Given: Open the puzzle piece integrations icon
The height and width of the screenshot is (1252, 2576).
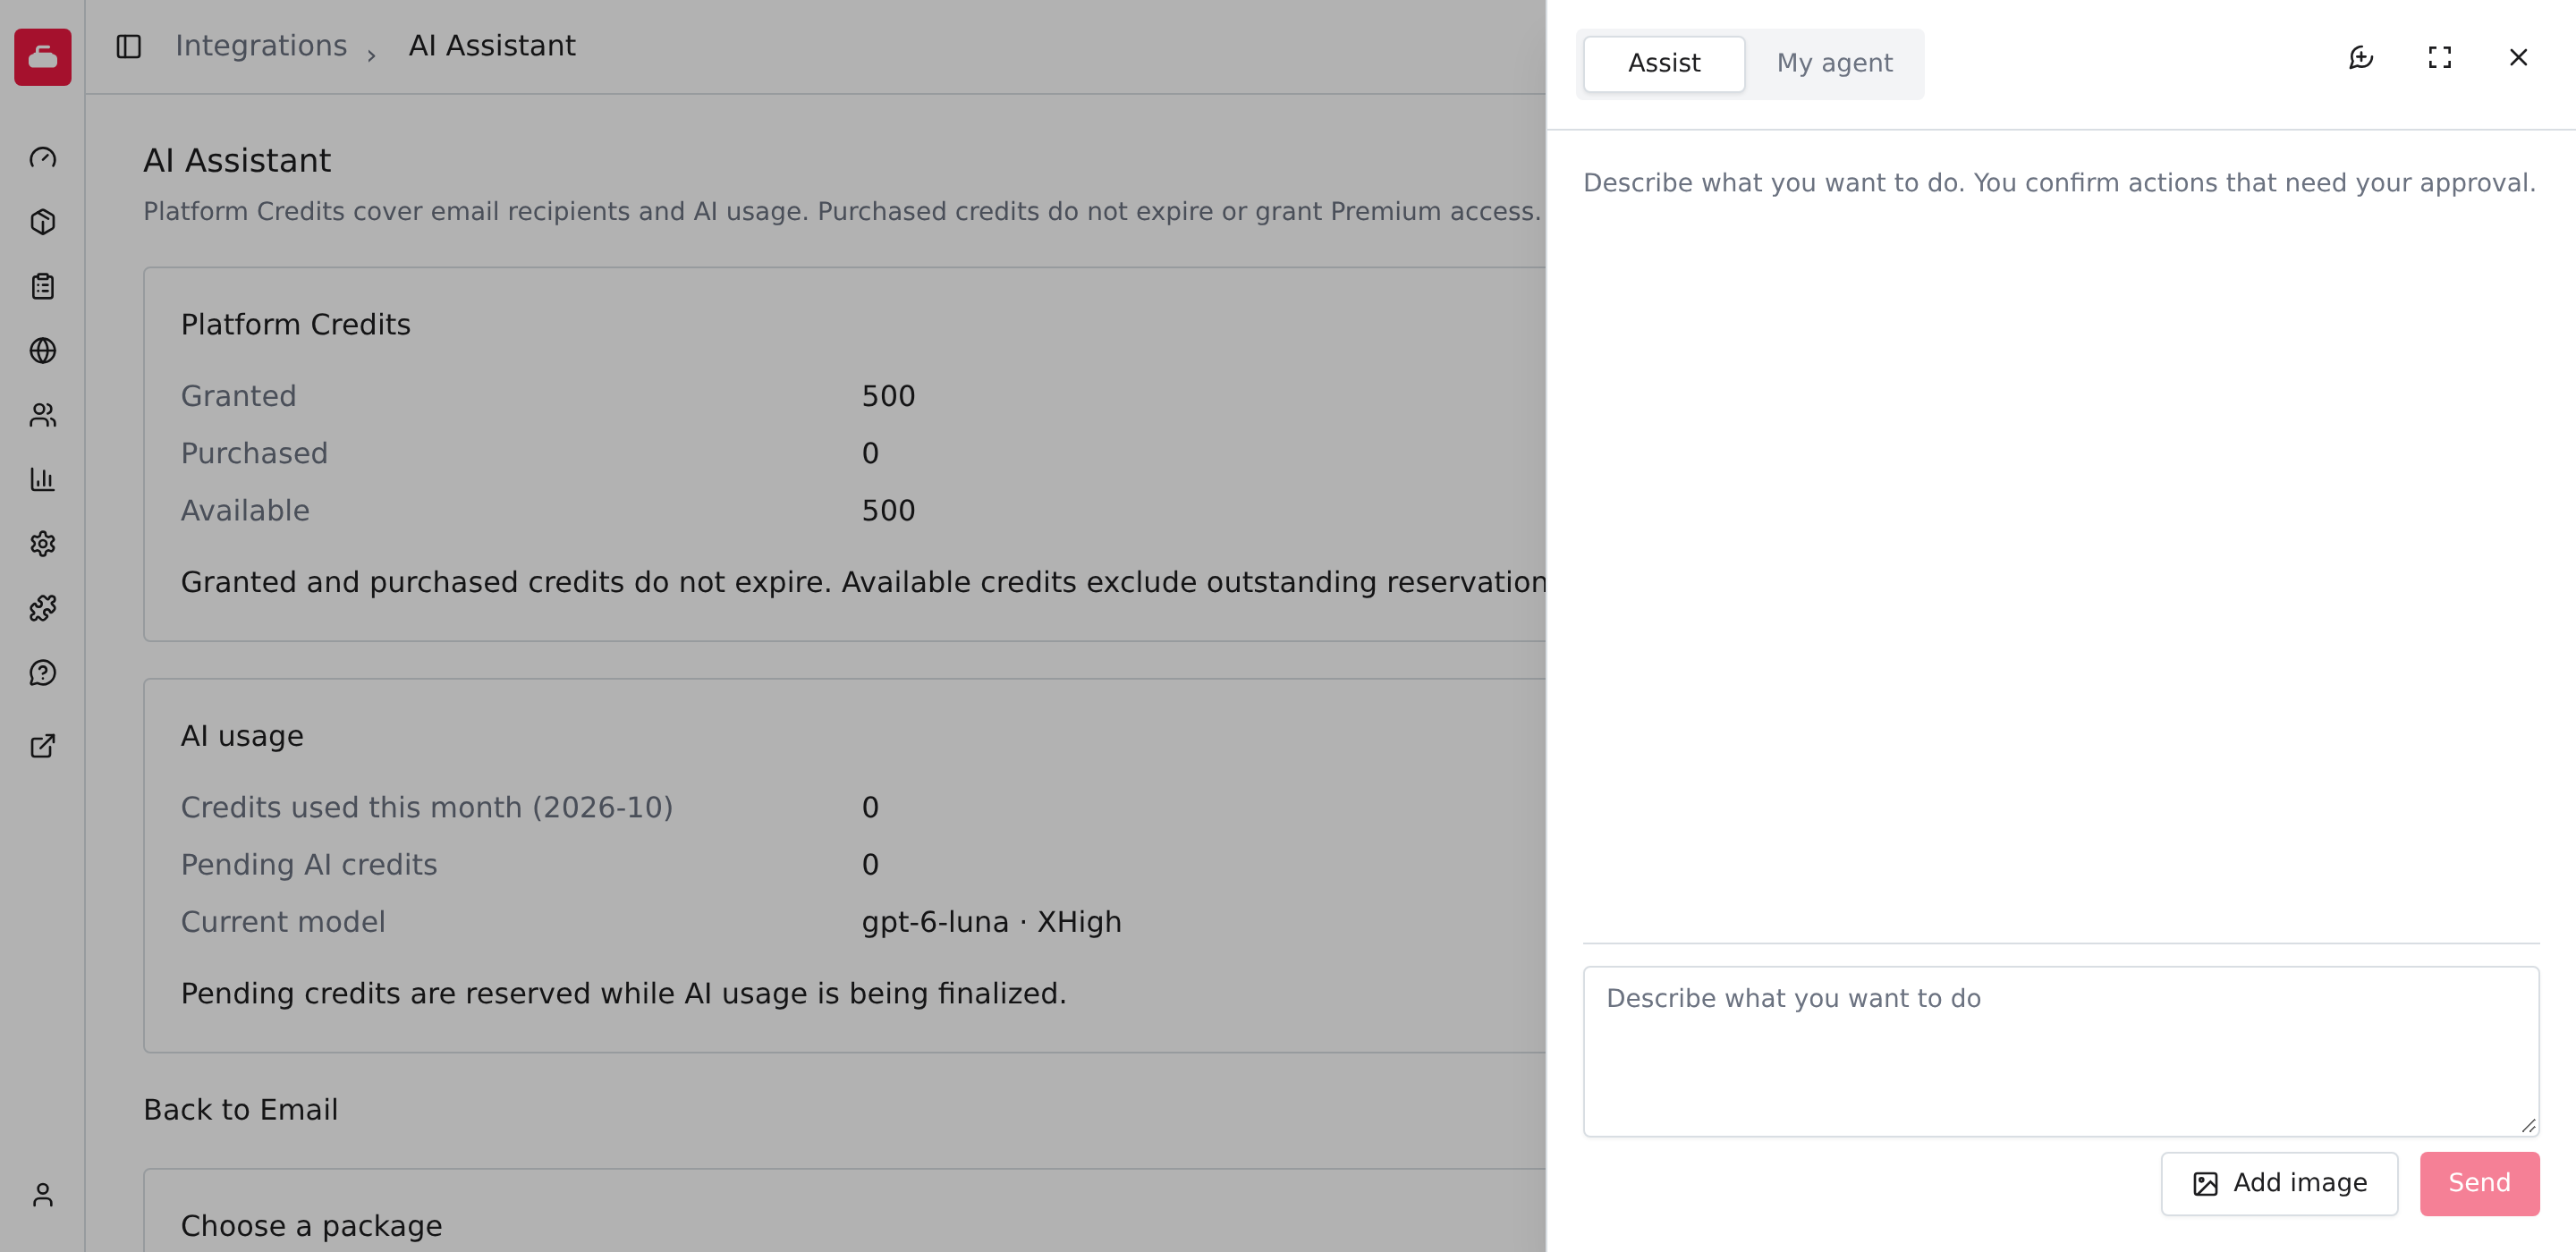Looking at the screenshot, I should pos(42,608).
